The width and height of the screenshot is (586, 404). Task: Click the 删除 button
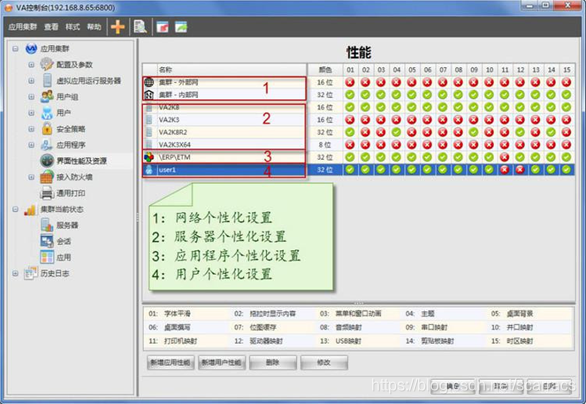[x=273, y=363]
